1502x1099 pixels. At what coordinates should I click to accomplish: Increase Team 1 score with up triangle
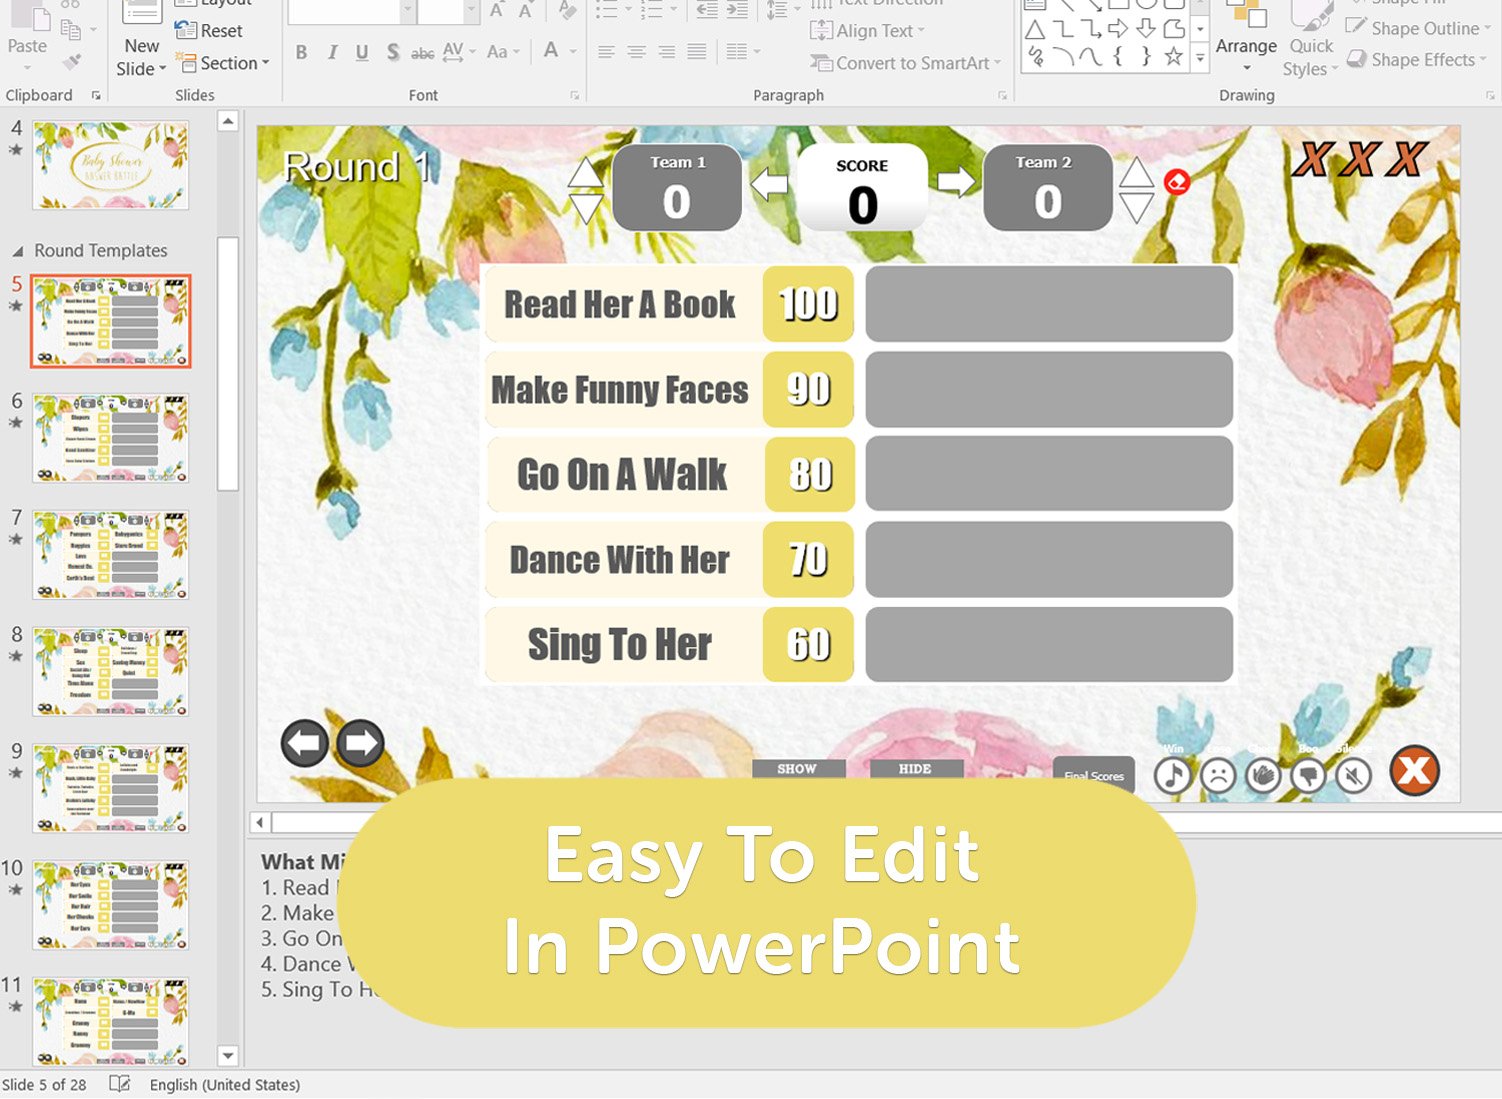coord(586,172)
